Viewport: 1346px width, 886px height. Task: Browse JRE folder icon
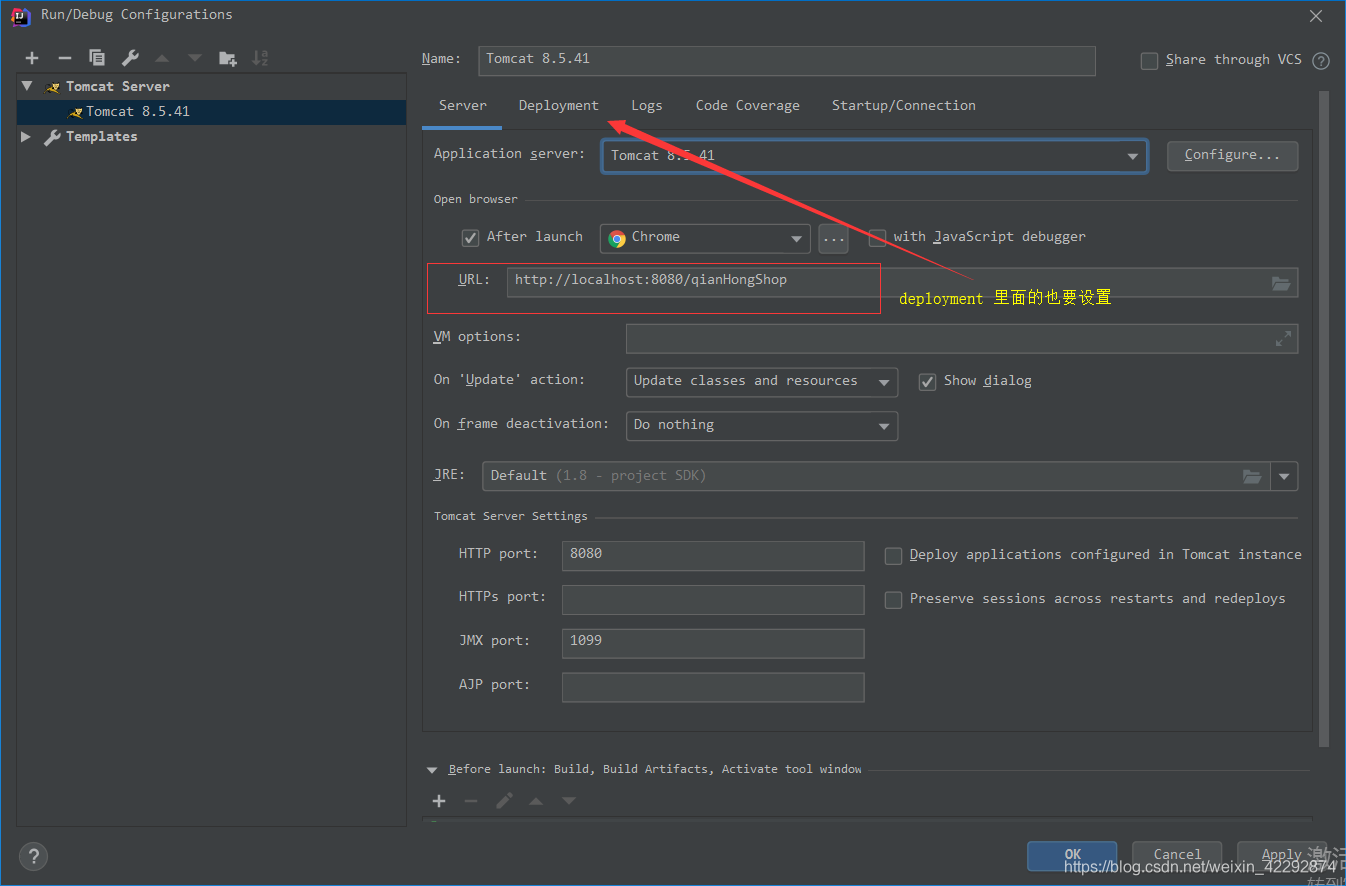[x=1252, y=476]
